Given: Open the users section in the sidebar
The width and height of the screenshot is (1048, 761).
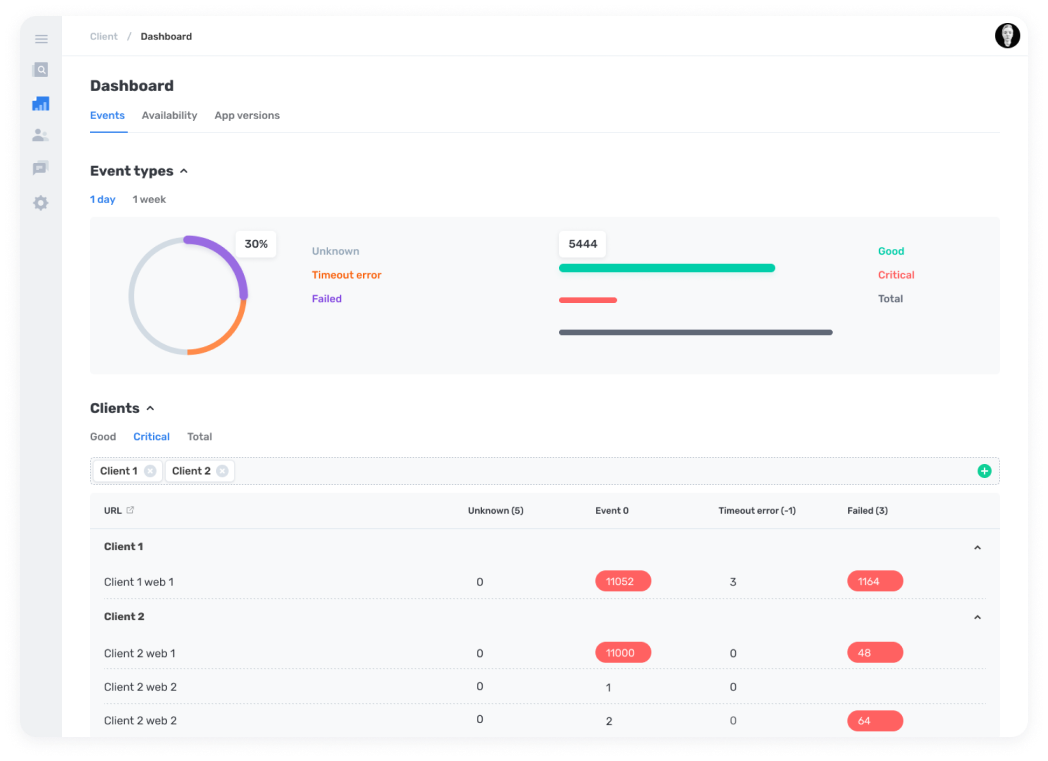Looking at the screenshot, I should [x=41, y=135].
